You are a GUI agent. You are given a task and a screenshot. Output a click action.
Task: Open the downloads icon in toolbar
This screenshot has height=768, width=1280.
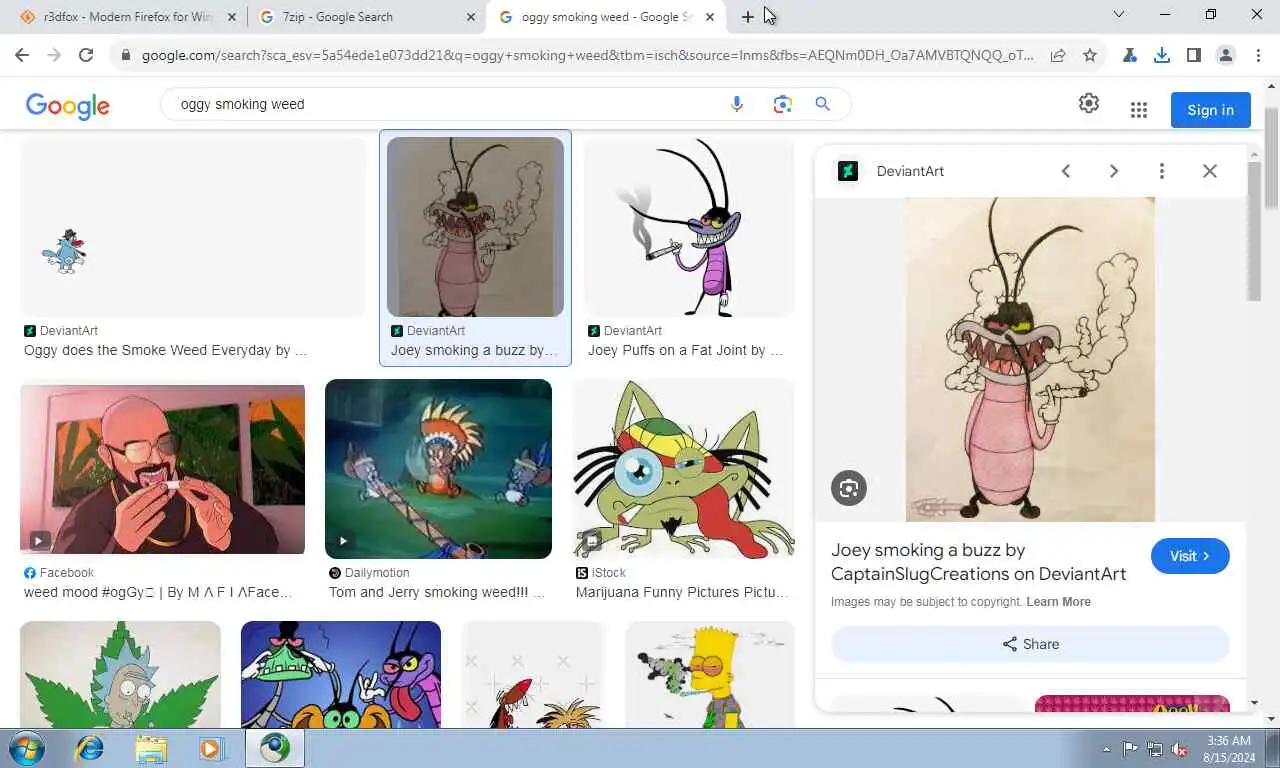[x=1162, y=55]
